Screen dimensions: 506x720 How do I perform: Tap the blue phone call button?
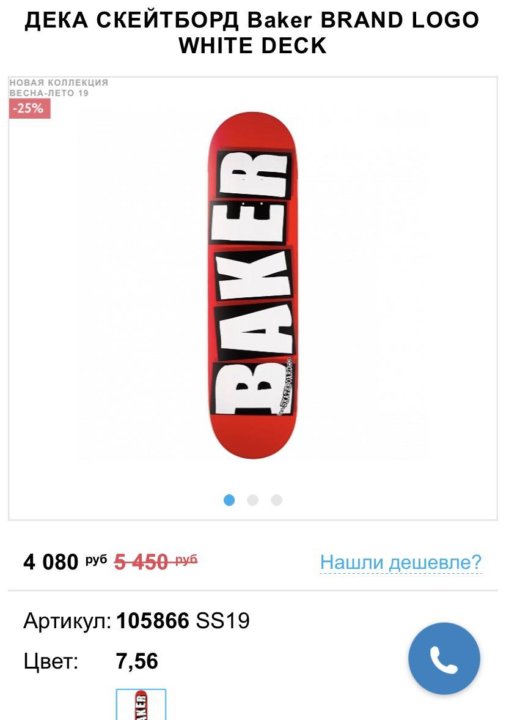(x=444, y=658)
